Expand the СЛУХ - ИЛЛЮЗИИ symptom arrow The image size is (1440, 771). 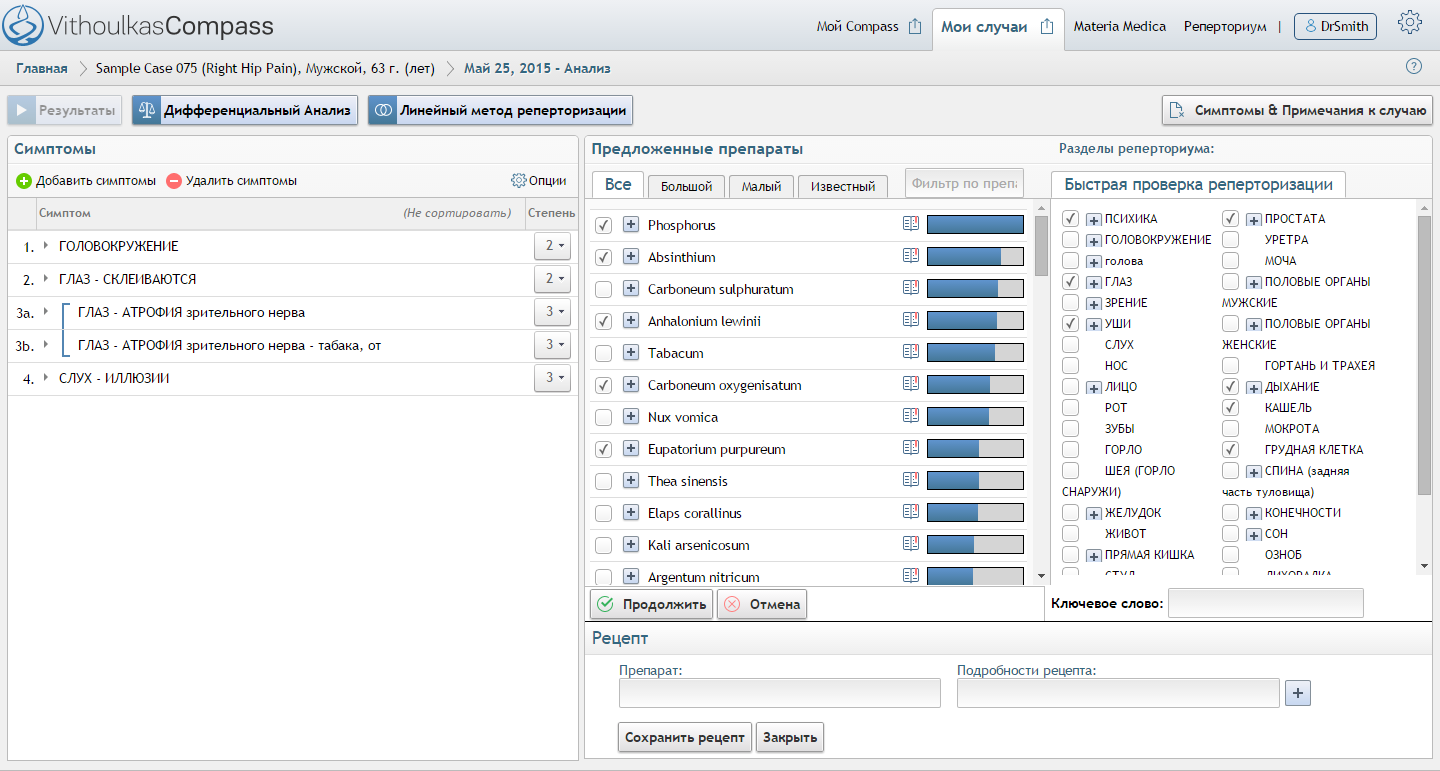pyautogui.click(x=46, y=378)
